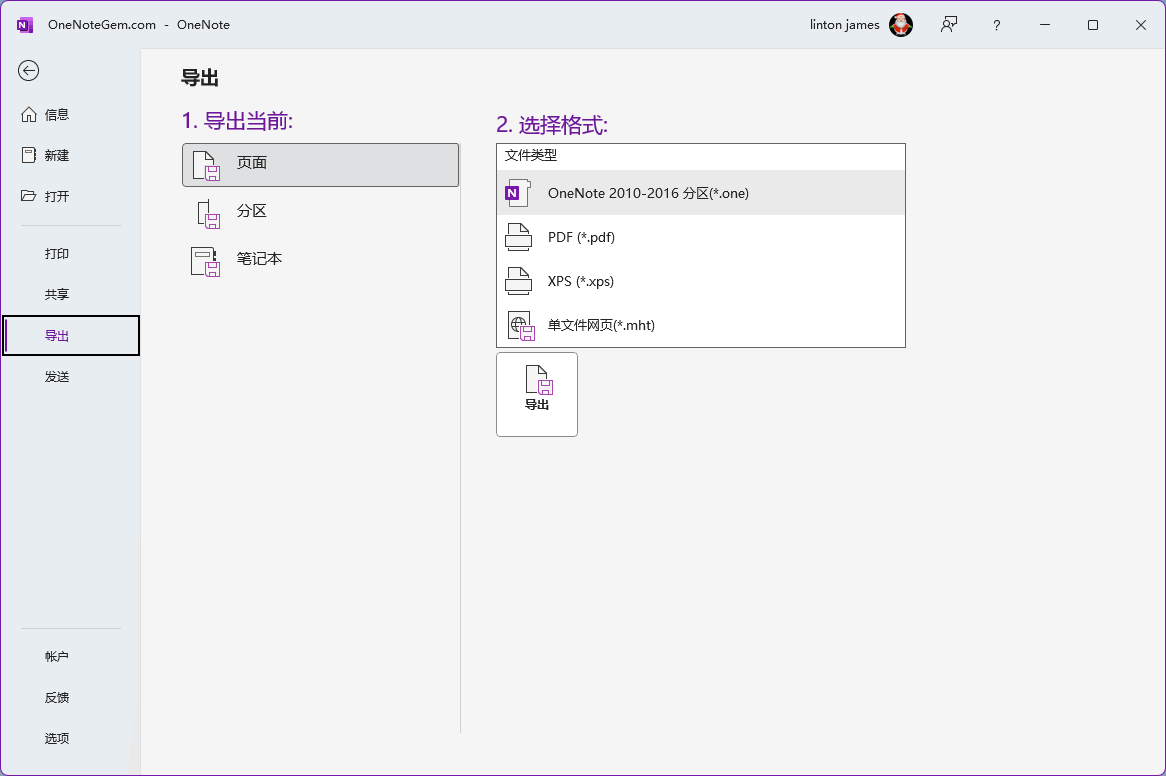Click the 打开 folder icon
This screenshot has width=1166, height=776.
click(29, 196)
